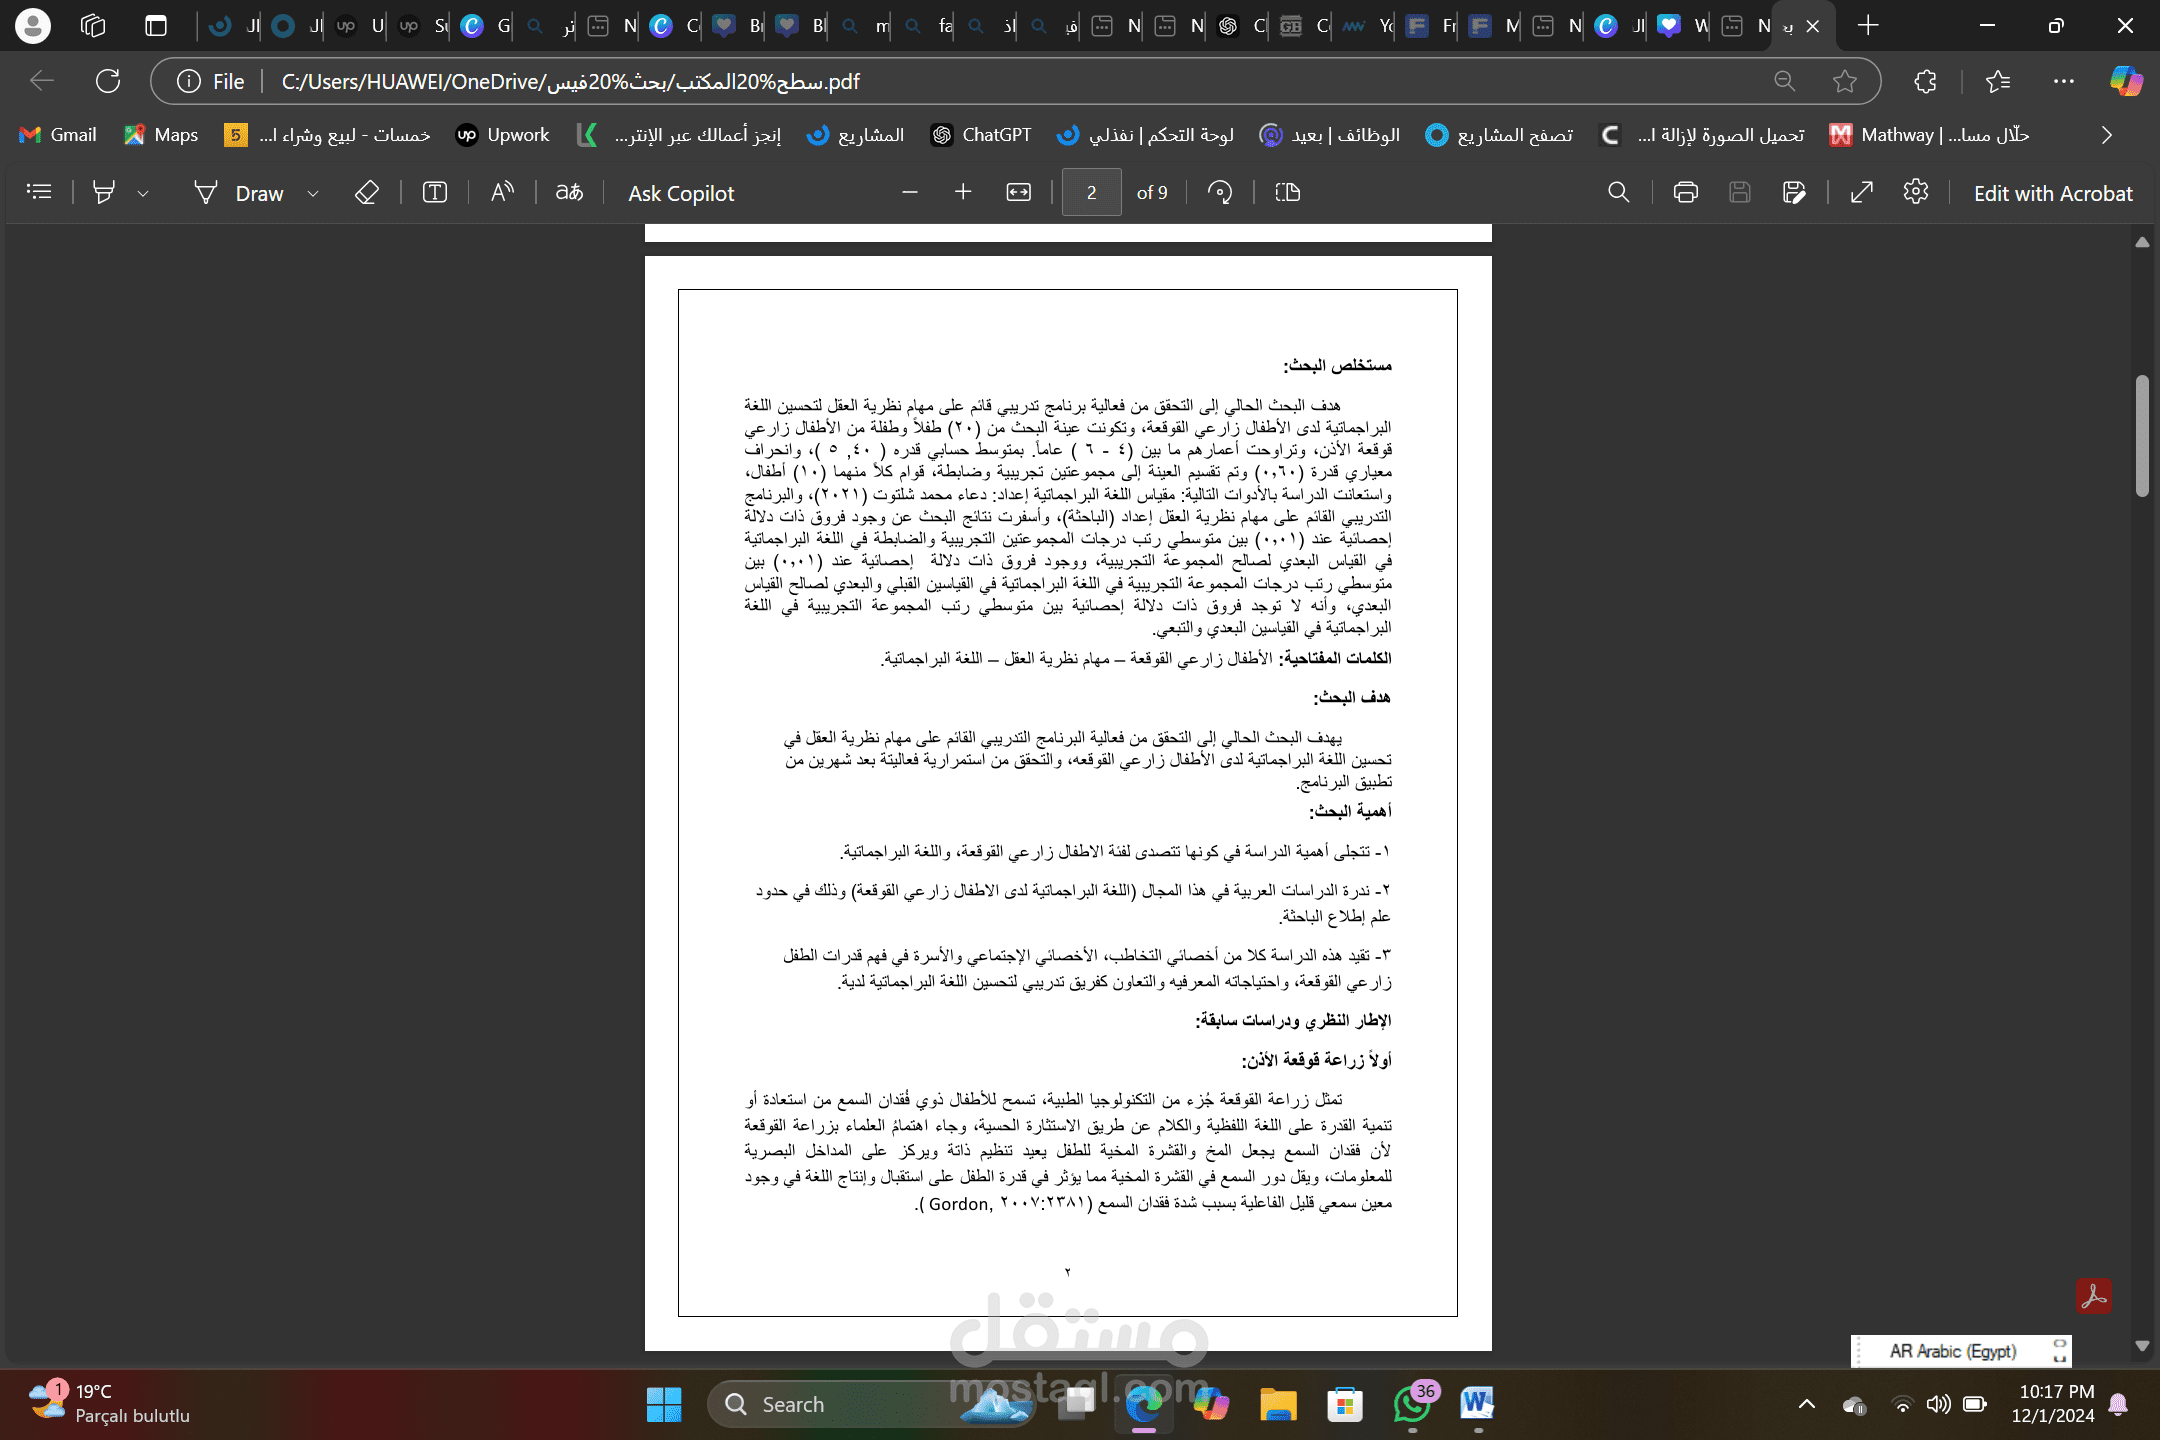The height and width of the screenshot is (1440, 2160).
Task: Click Edit with Acrobat
Action: pyautogui.click(x=2052, y=193)
